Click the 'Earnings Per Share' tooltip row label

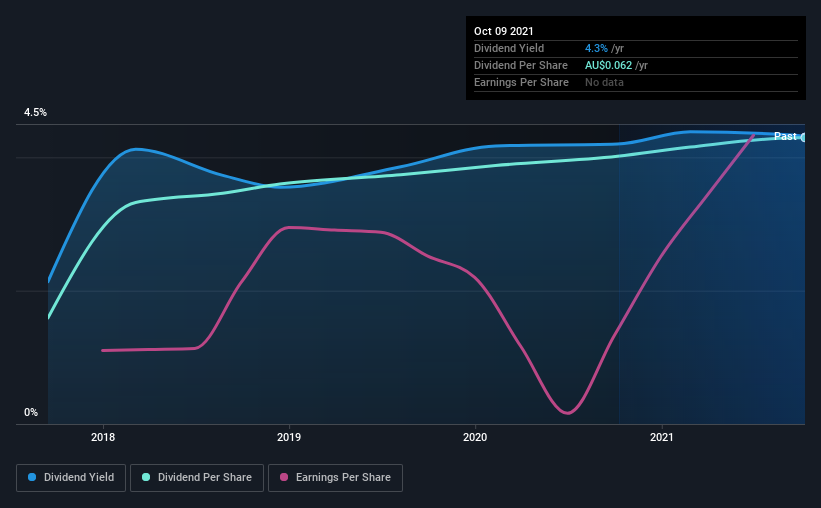(x=521, y=82)
